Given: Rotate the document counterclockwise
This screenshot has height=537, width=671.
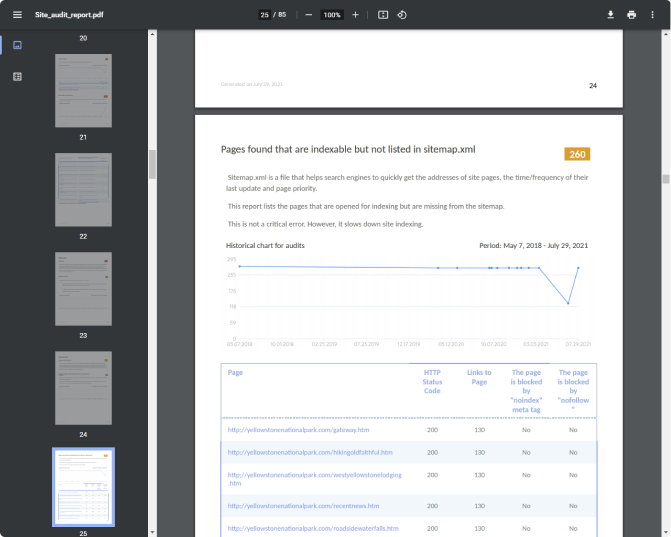Looking at the screenshot, I should (x=402, y=15).
